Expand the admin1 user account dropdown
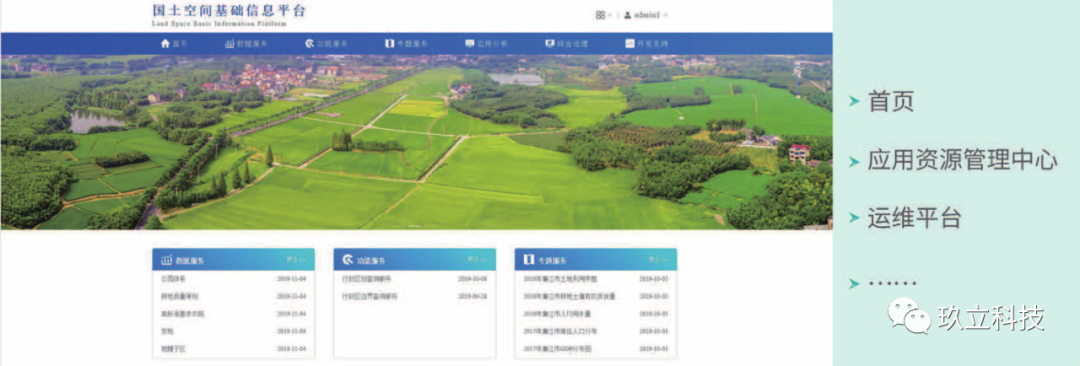This screenshot has width=1080, height=366. pos(646,14)
